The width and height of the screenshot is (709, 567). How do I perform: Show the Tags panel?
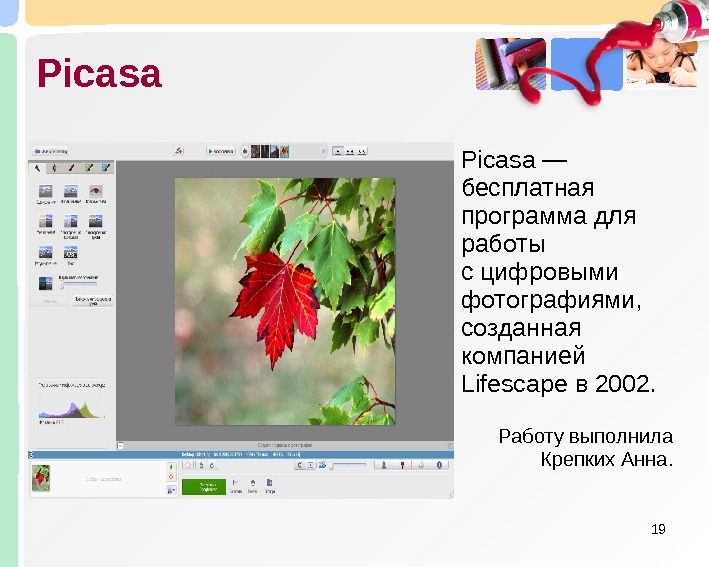421,465
